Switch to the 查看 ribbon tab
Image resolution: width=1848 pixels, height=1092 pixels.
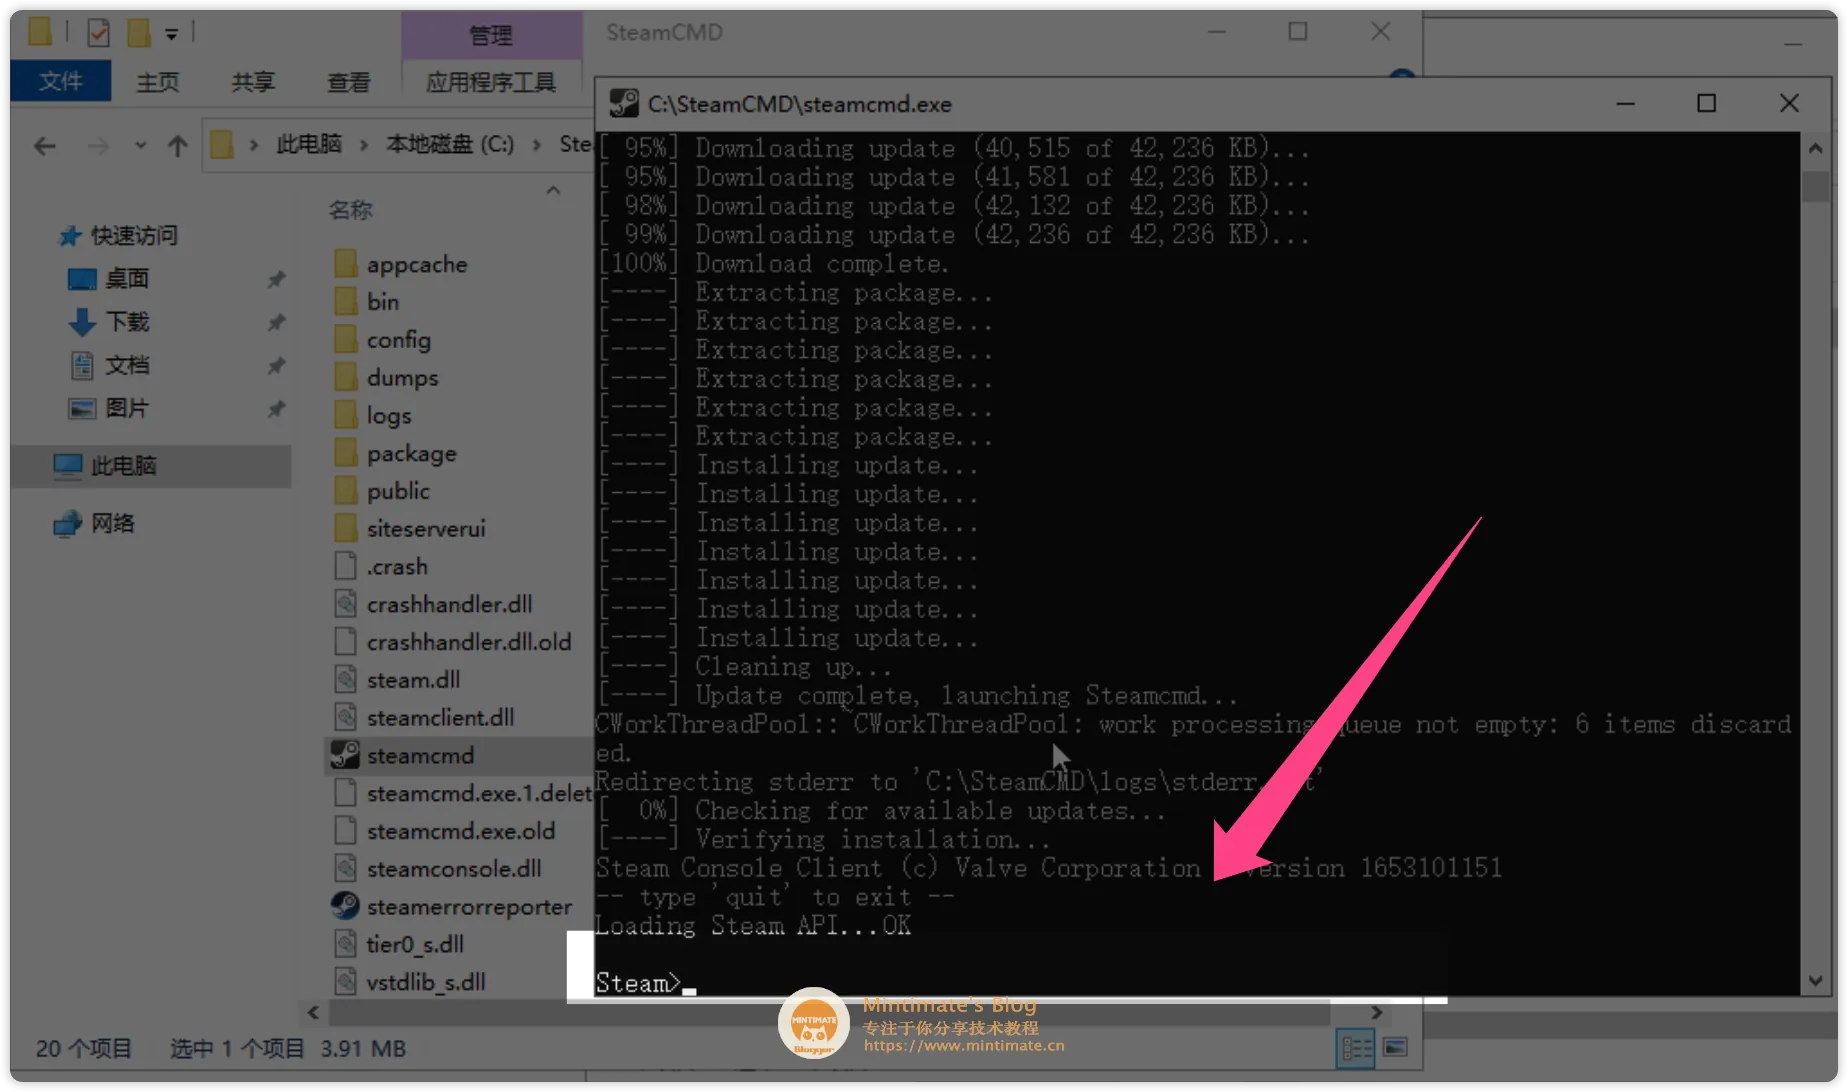(x=349, y=82)
